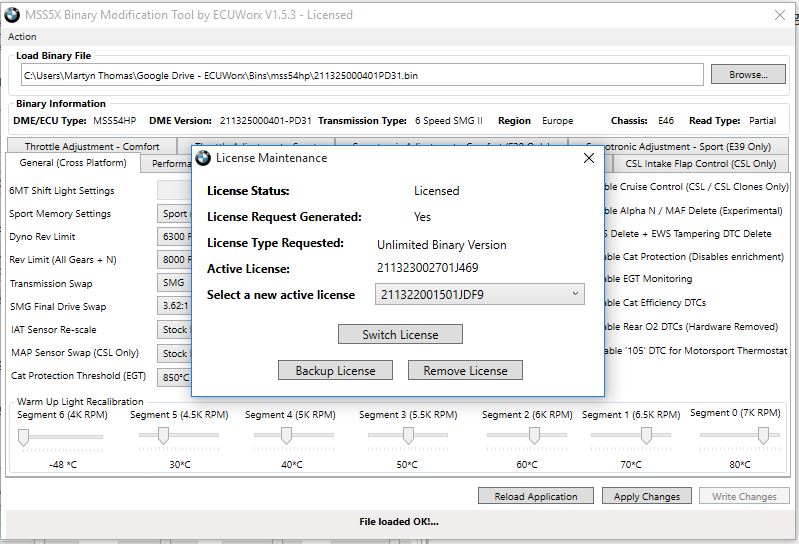The height and width of the screenshot is (544, 799).
Task: Click Browse to load a binary file
Action: [x=747, y=75]
